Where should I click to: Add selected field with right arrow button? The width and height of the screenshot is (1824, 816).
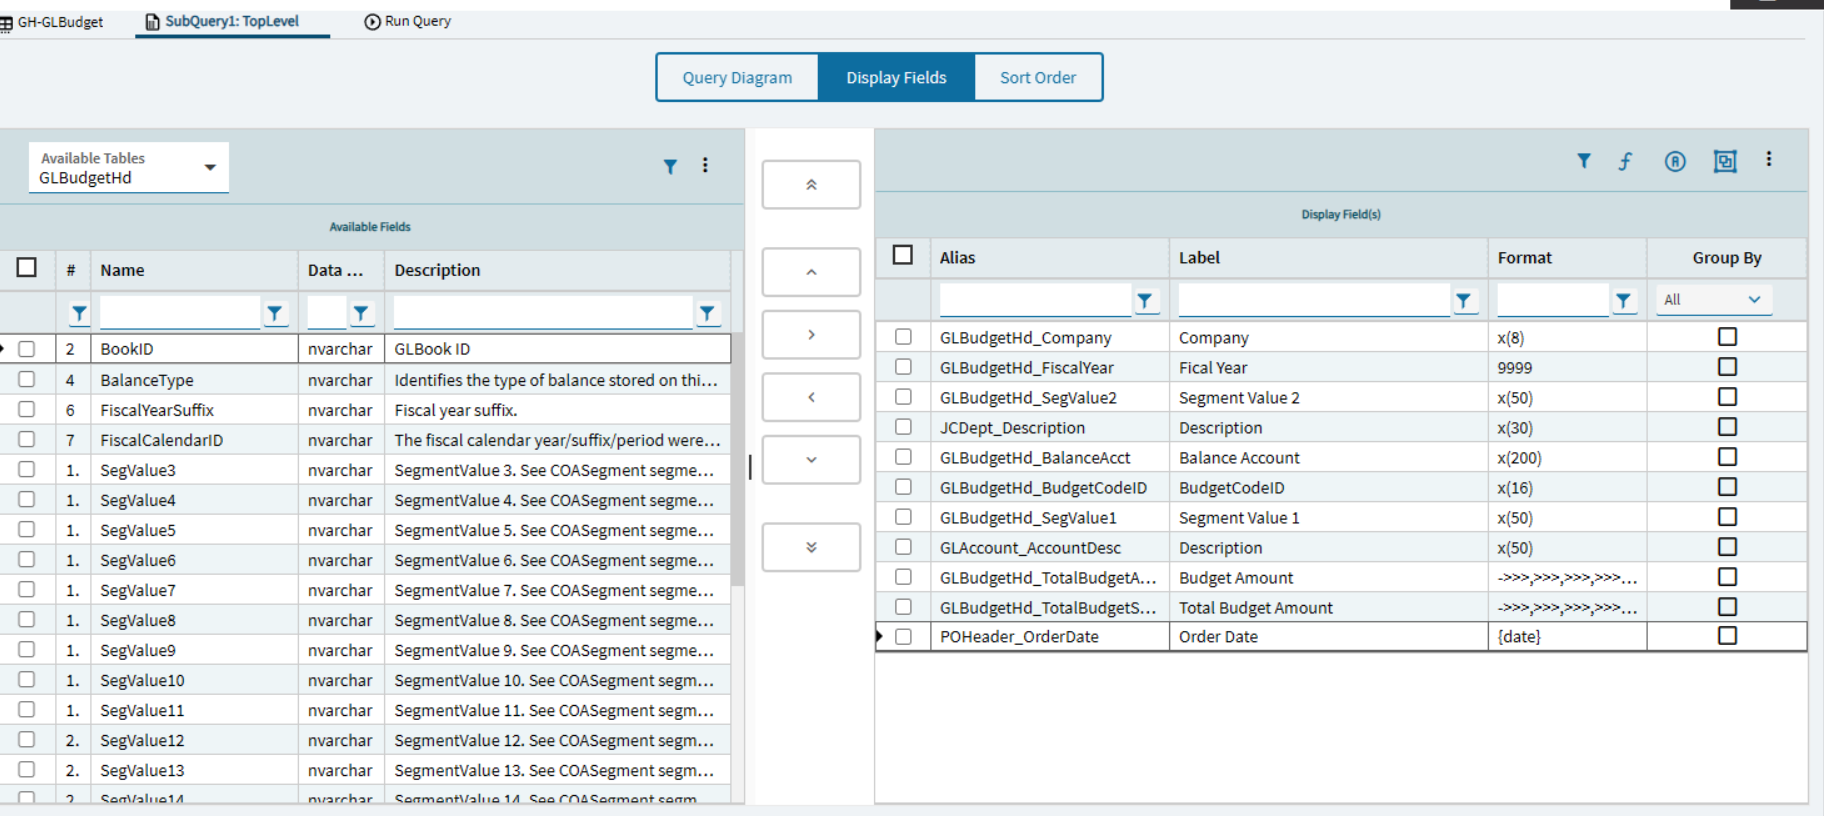(x=811, y=335)
